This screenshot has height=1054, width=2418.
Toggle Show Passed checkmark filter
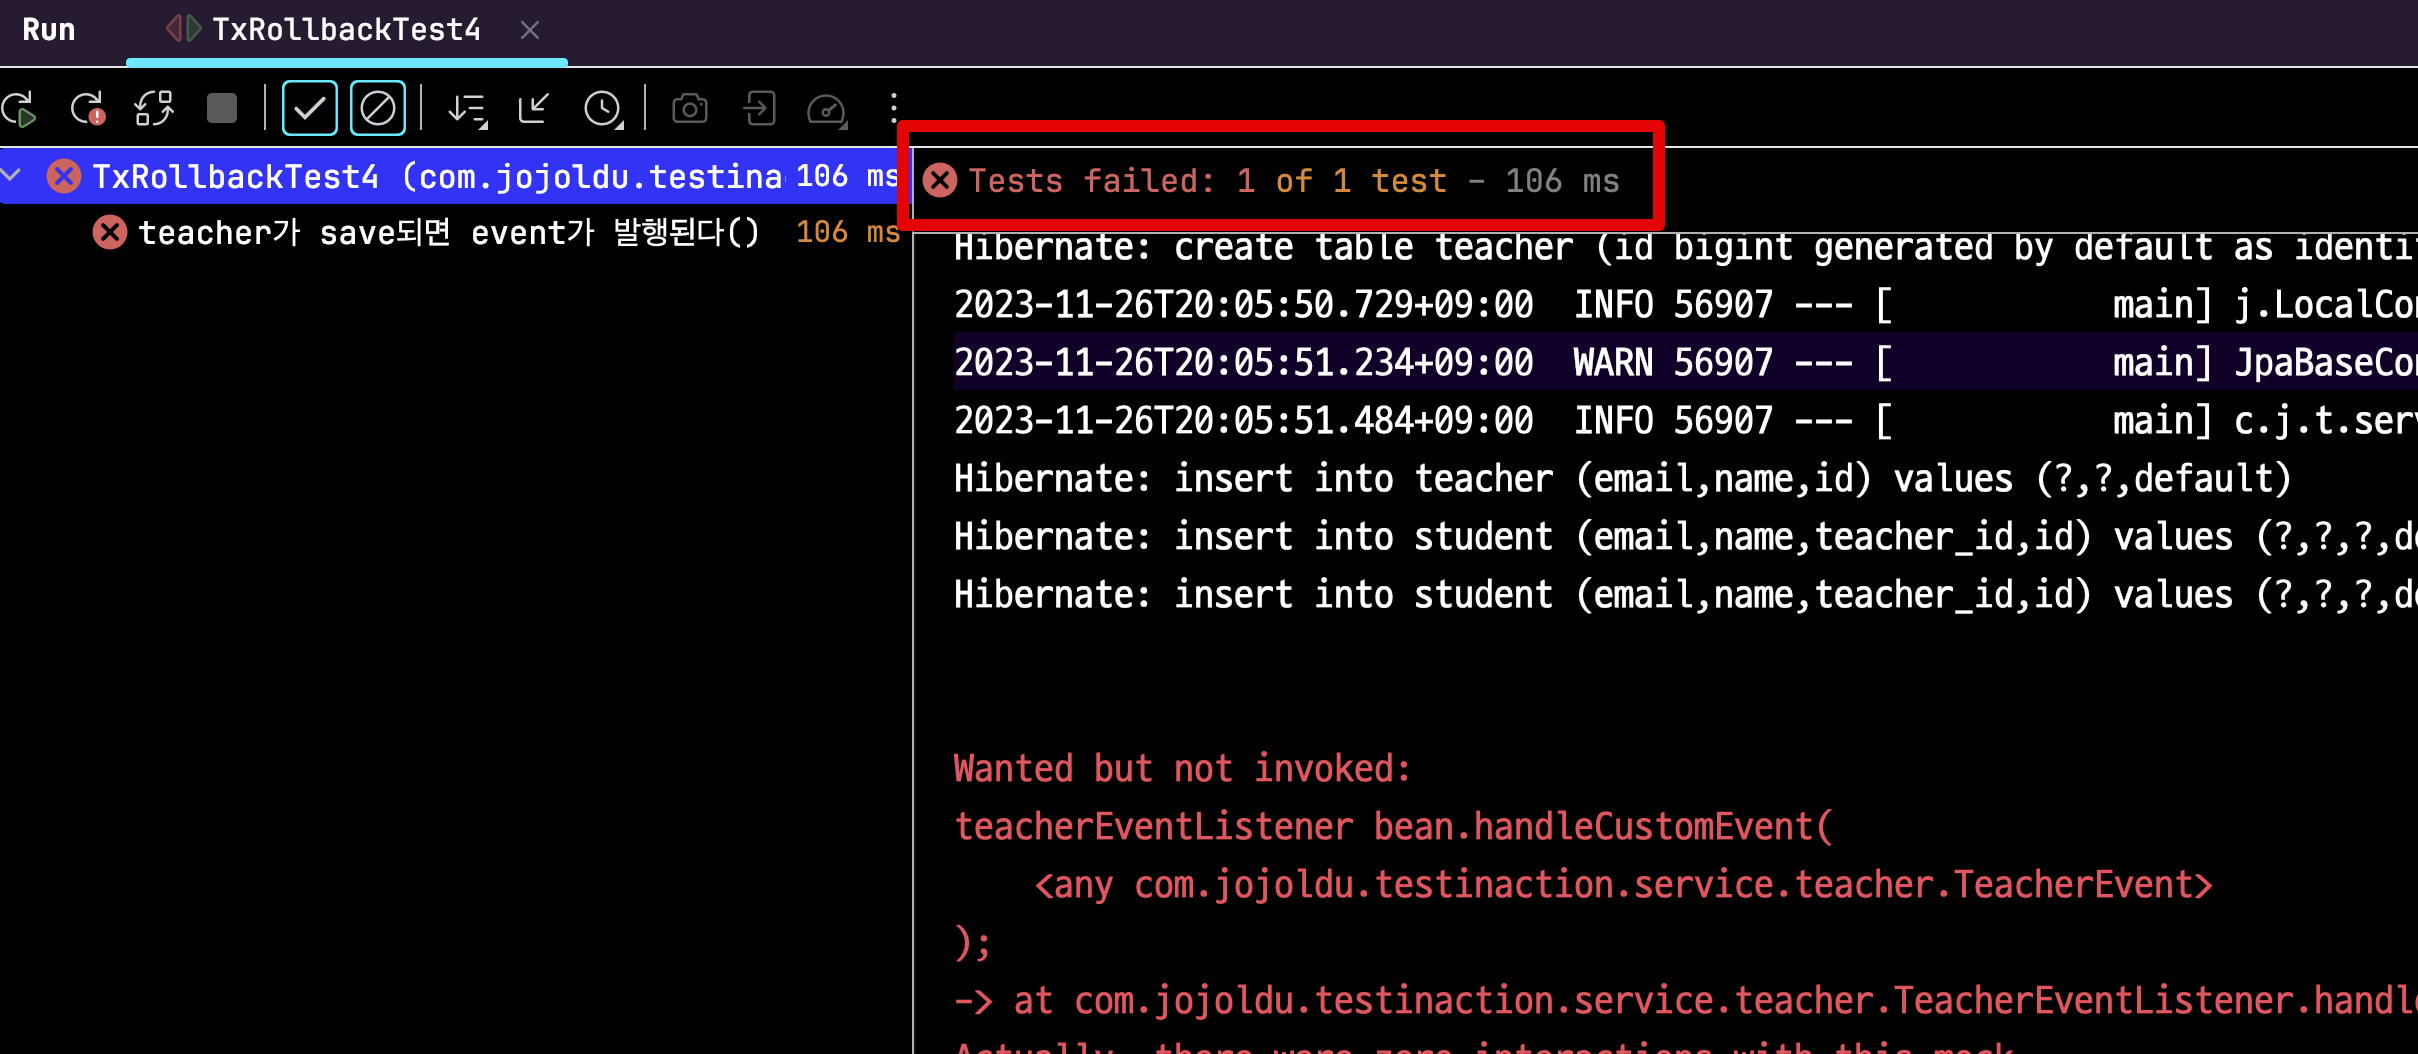309,108
